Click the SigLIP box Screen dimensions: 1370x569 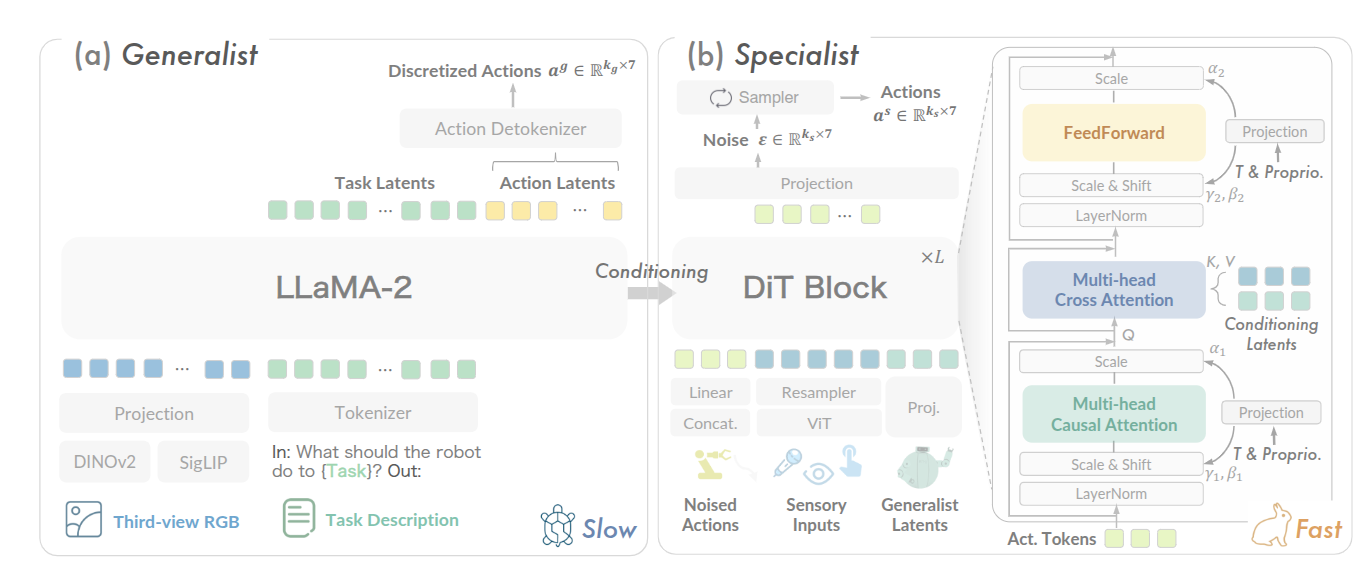(x=203, y=461)
